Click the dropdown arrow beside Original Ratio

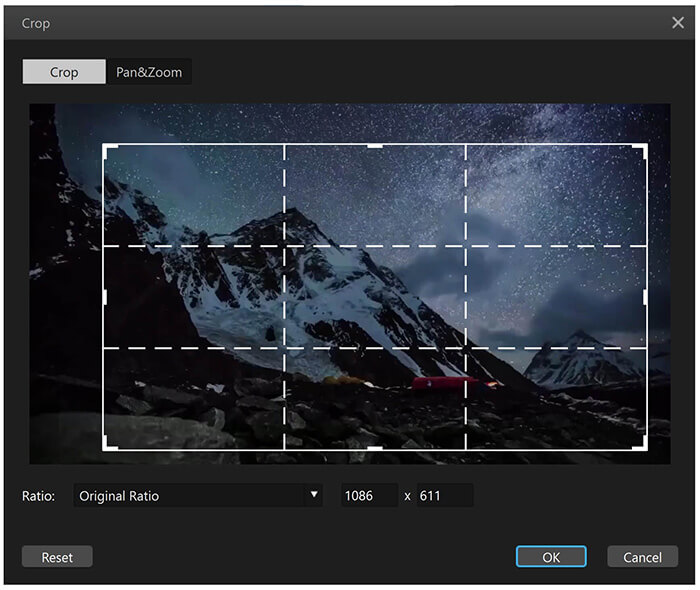click(314, 494)
